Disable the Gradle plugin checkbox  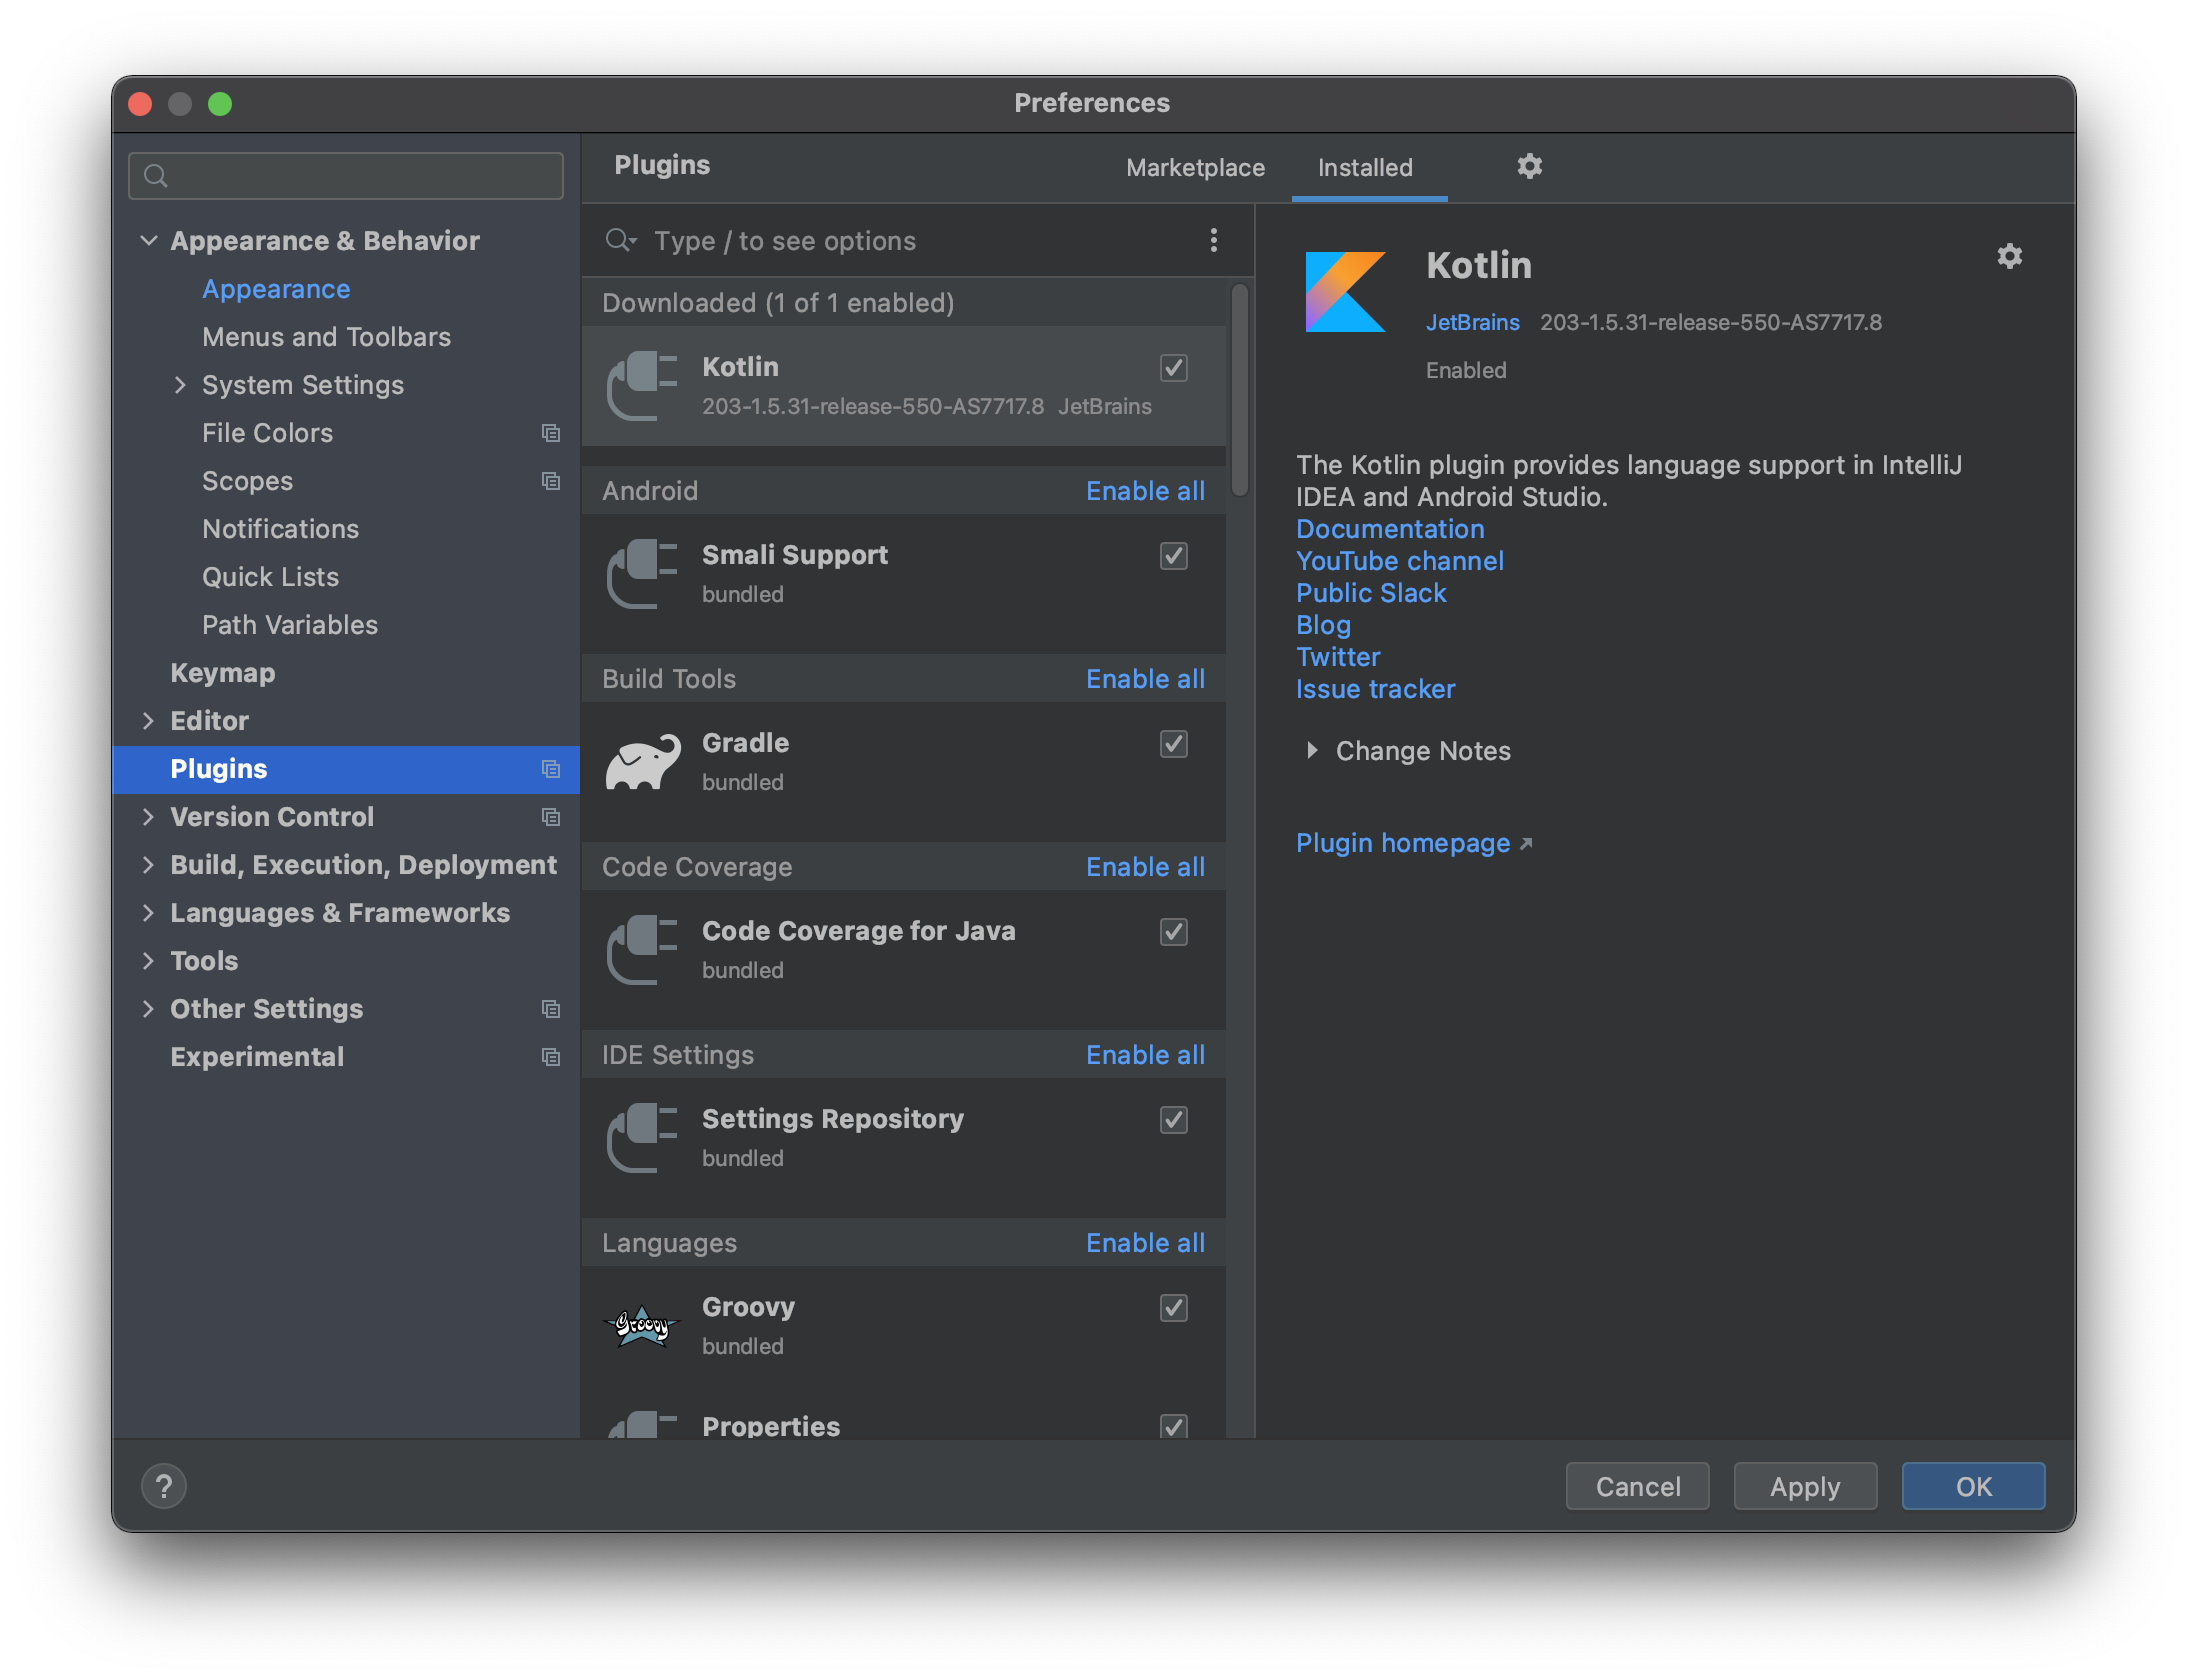click(x=1173, y=744)
